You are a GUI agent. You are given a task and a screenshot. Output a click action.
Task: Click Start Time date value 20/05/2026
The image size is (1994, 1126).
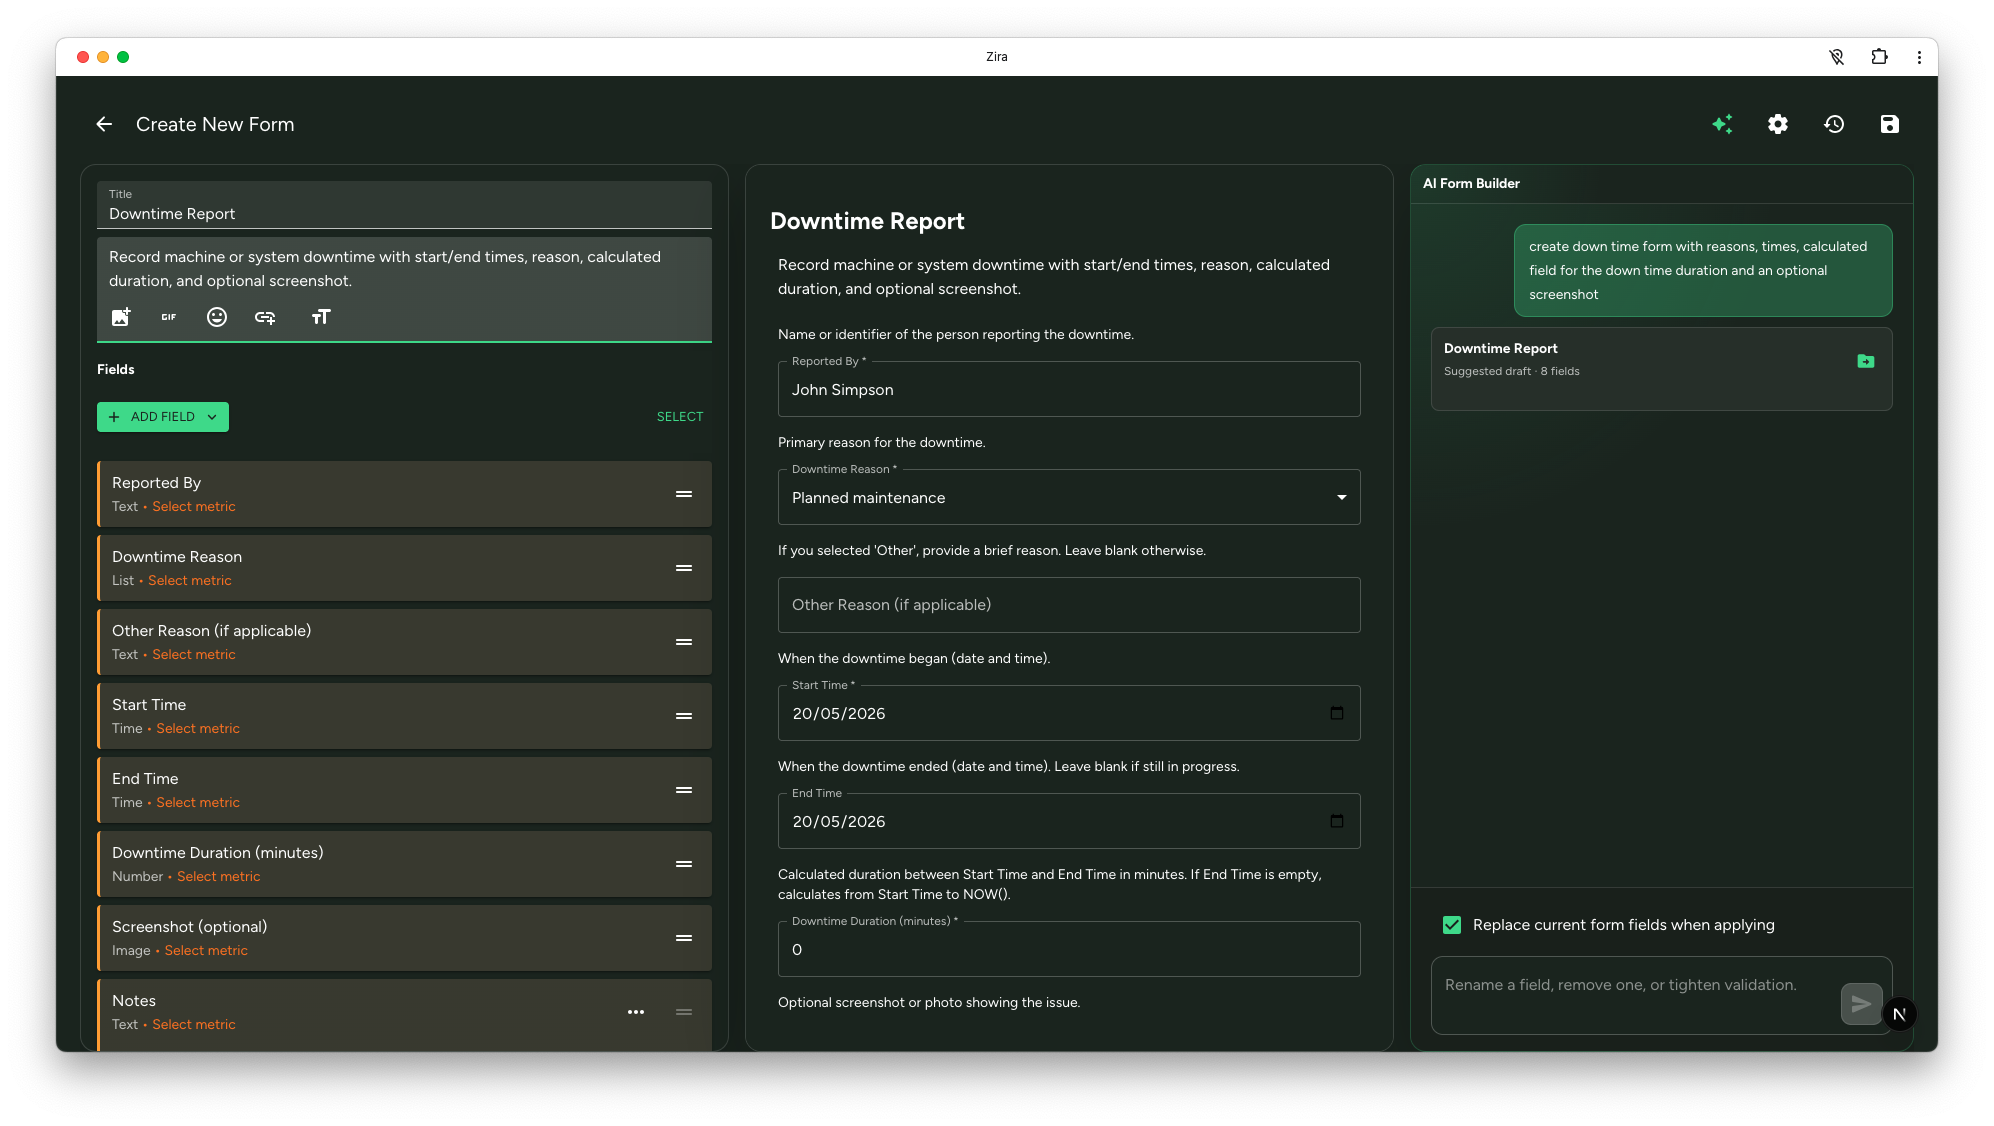(839, 714)
